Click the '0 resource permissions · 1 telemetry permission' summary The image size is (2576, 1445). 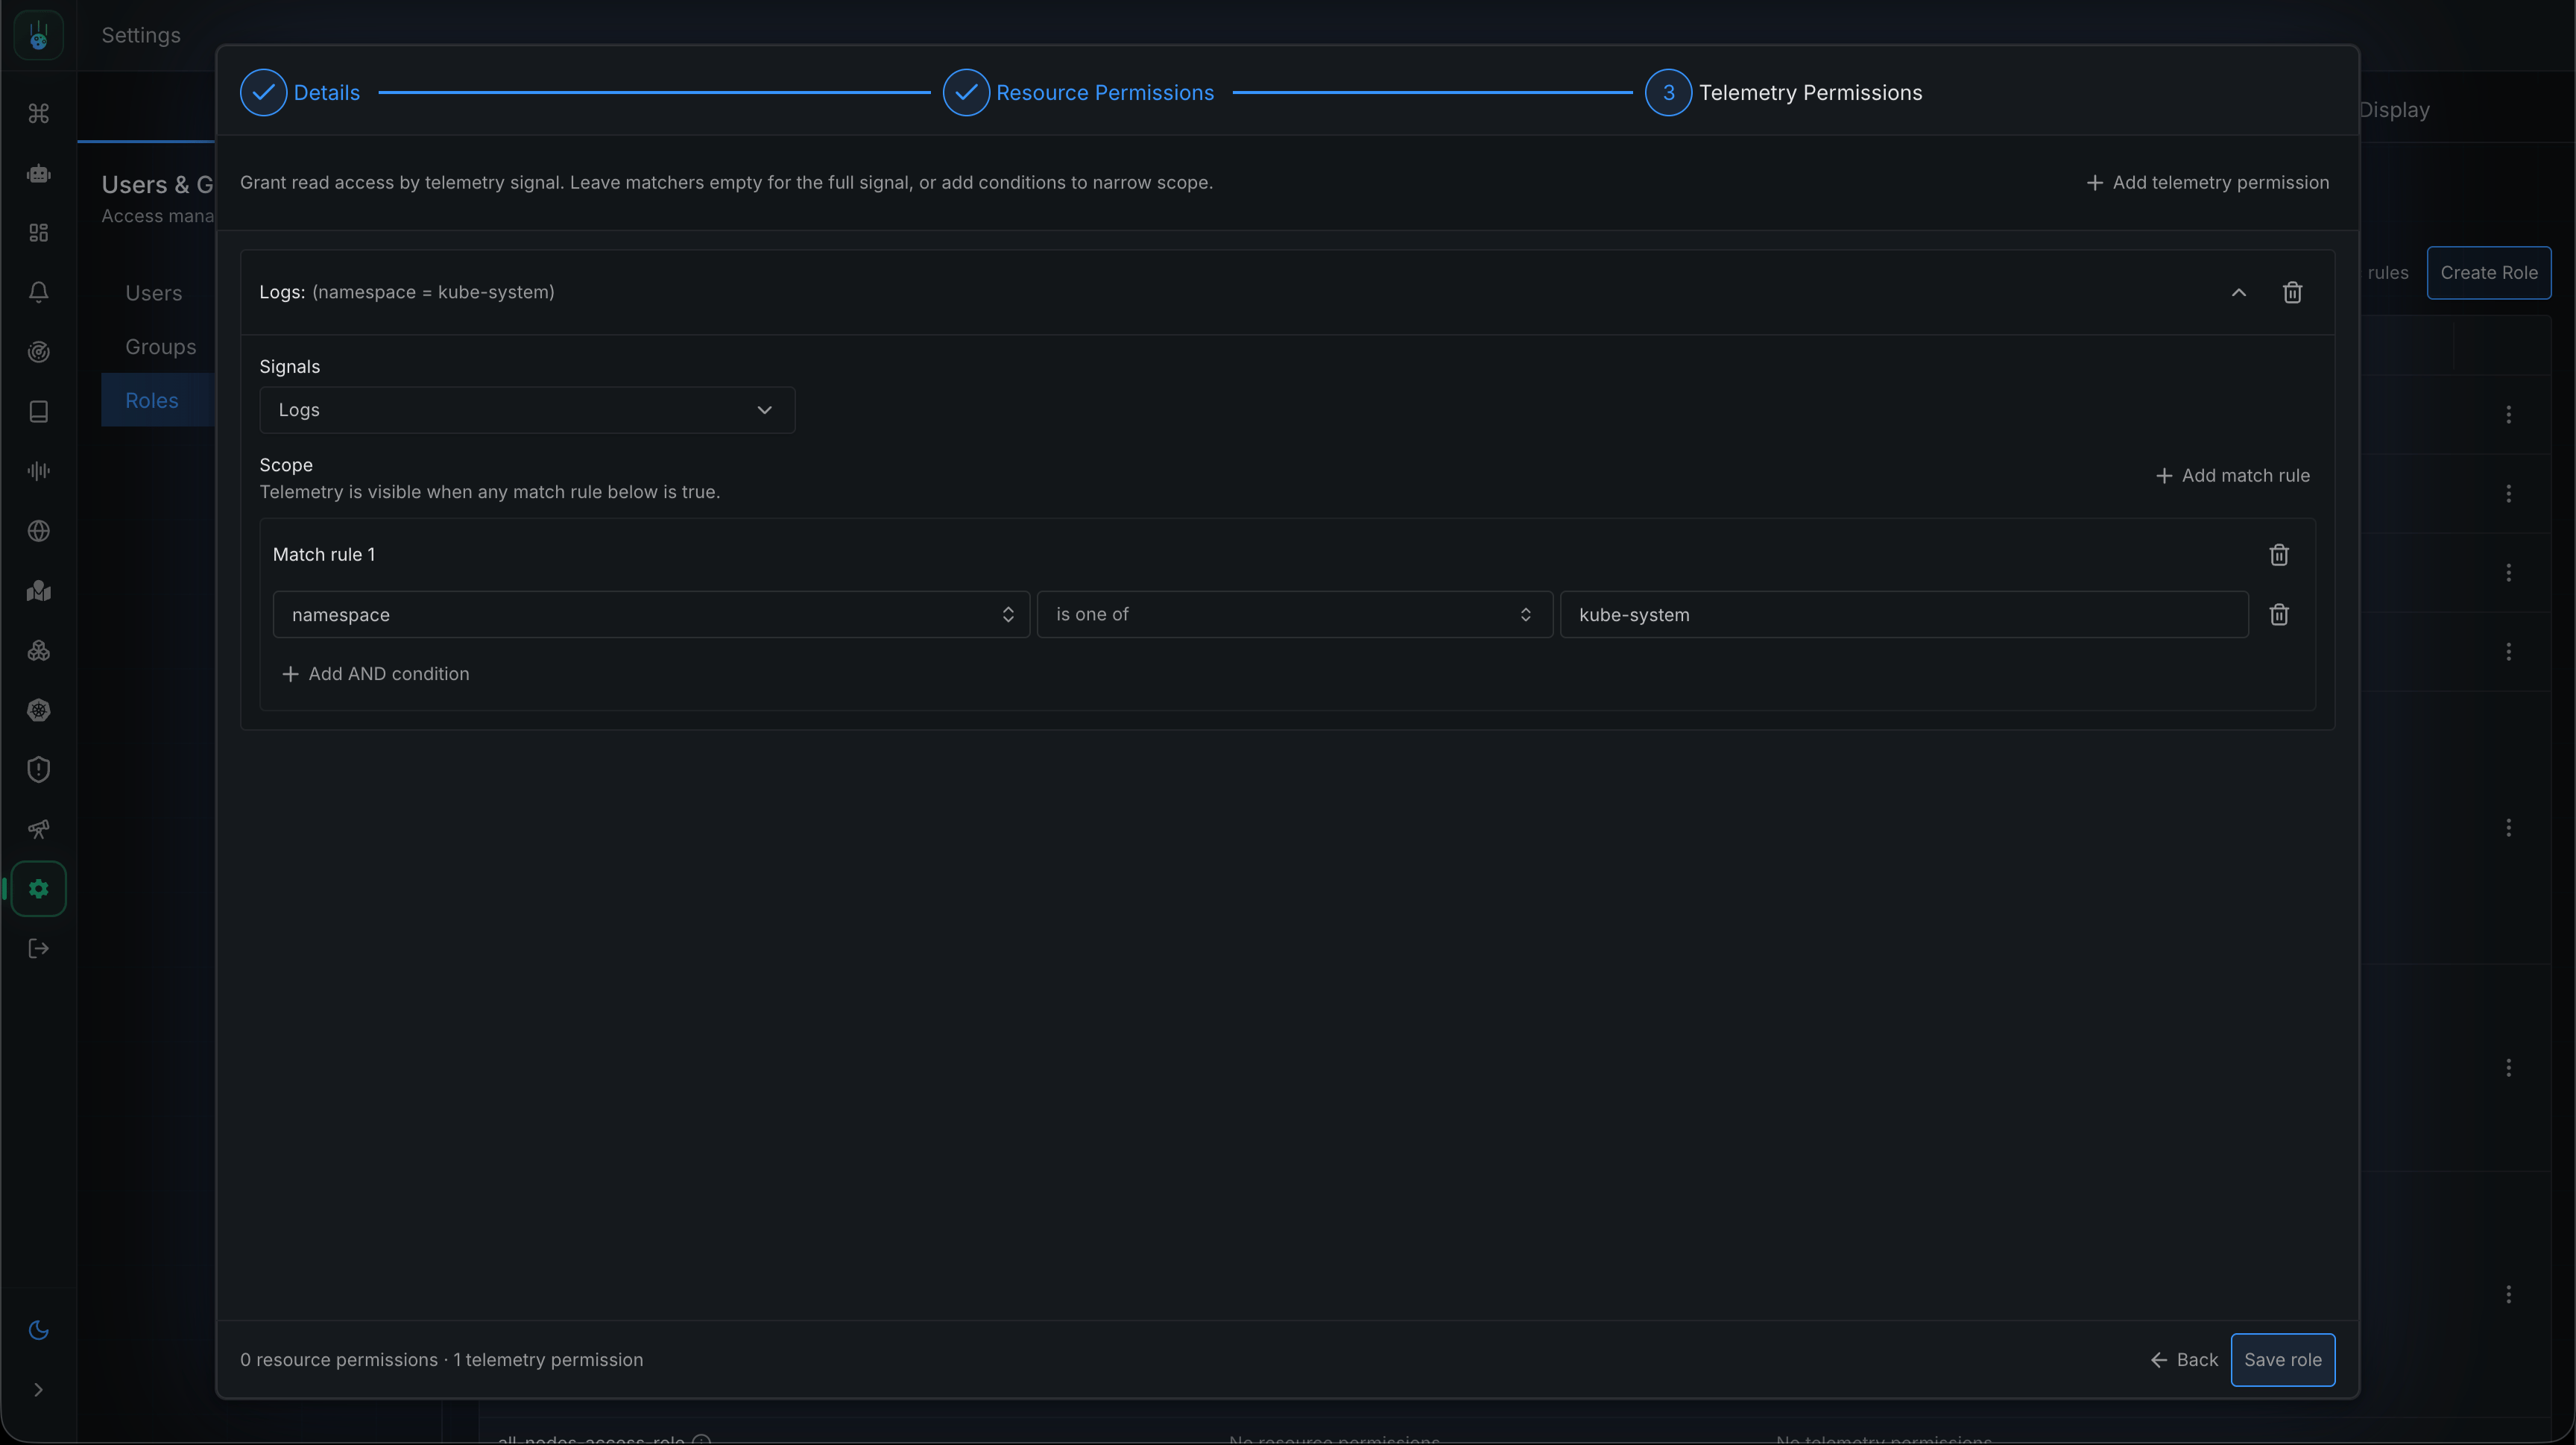pyautogui.click(x=441, y=1360)
